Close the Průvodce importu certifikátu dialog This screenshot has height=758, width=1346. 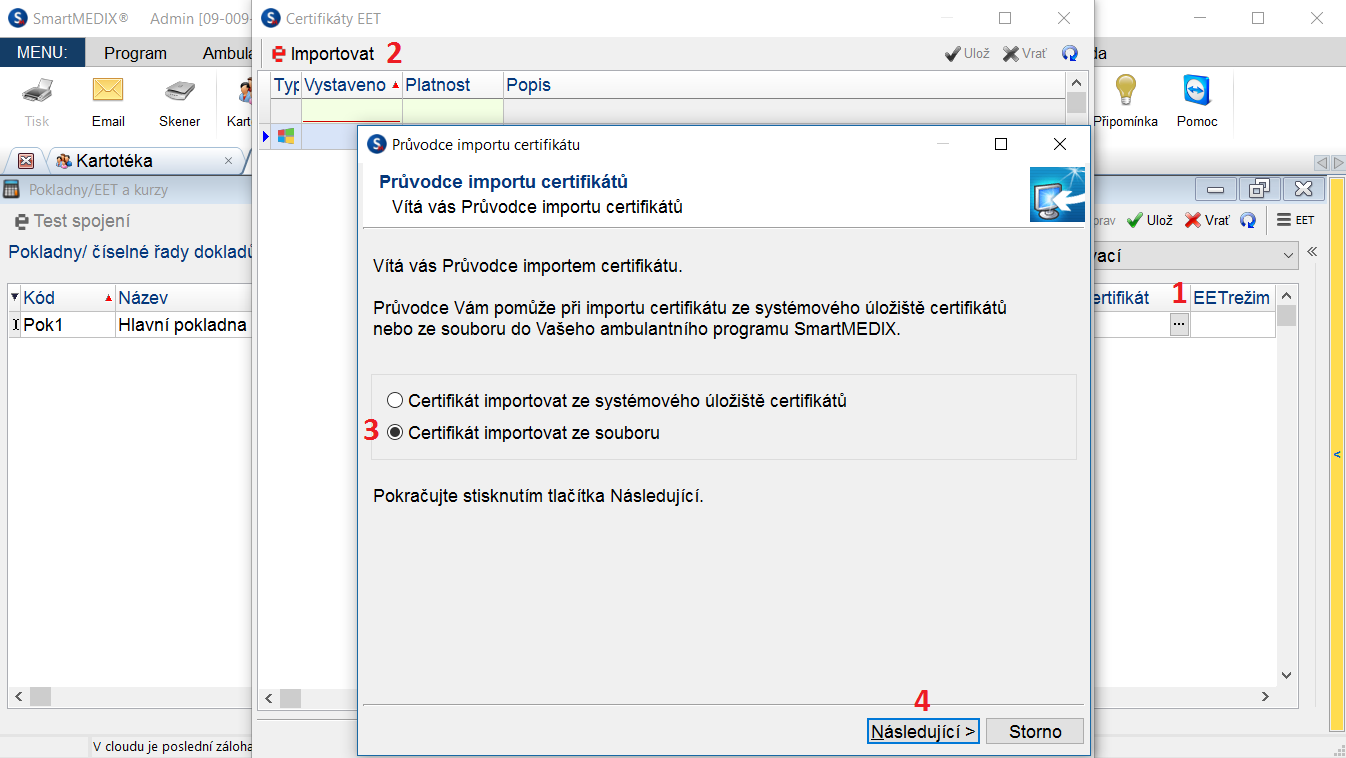pyautogui.click(x=1060, y=144)
